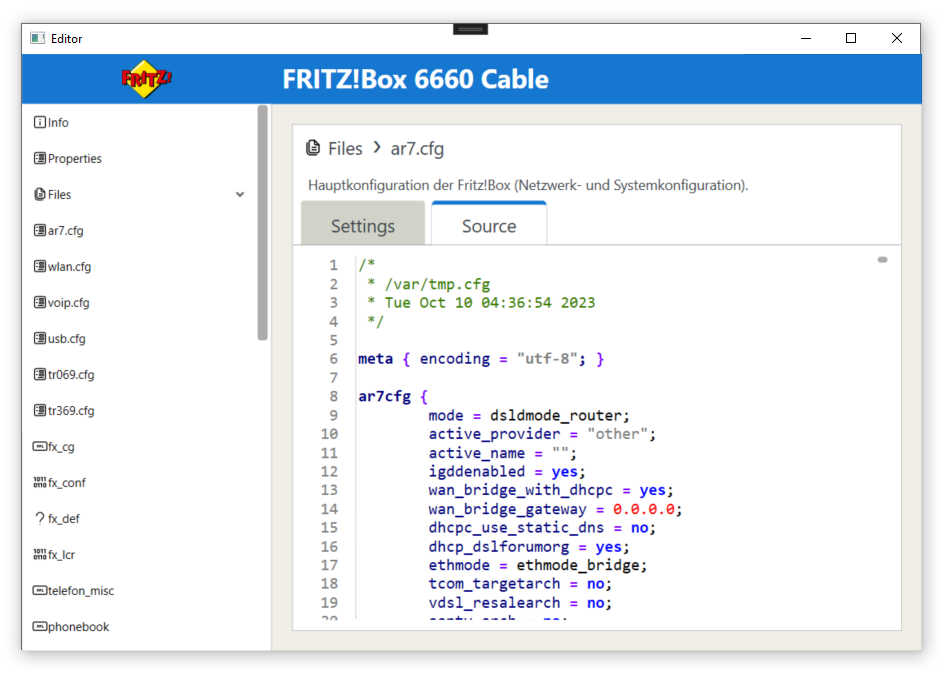The width and height of the screenshot is (952, 696).
Task: Click the 'ar7cfg {' code line
Action: [393, 397]
